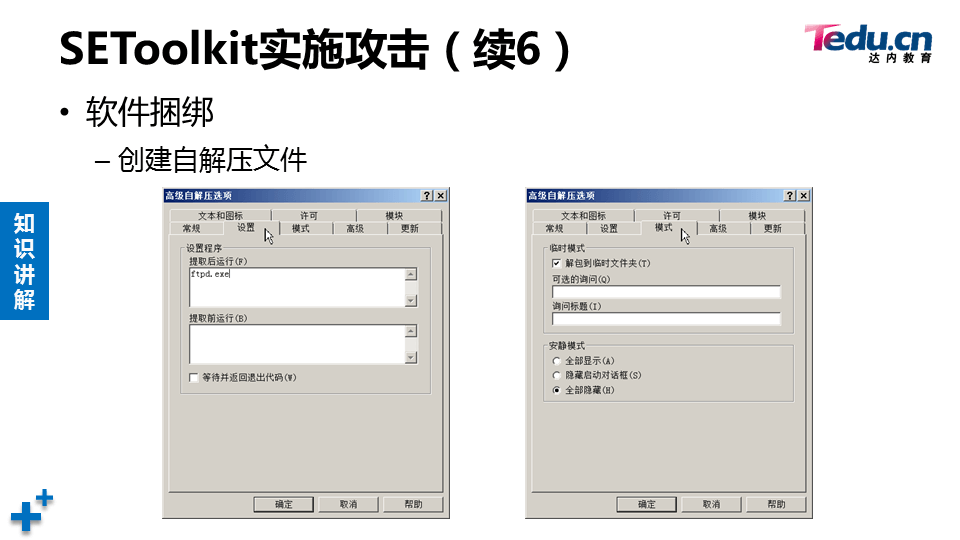Click 帮助 button in 临时模式 dialog
This screenshot has width=960, height=540.
[776, 504]
